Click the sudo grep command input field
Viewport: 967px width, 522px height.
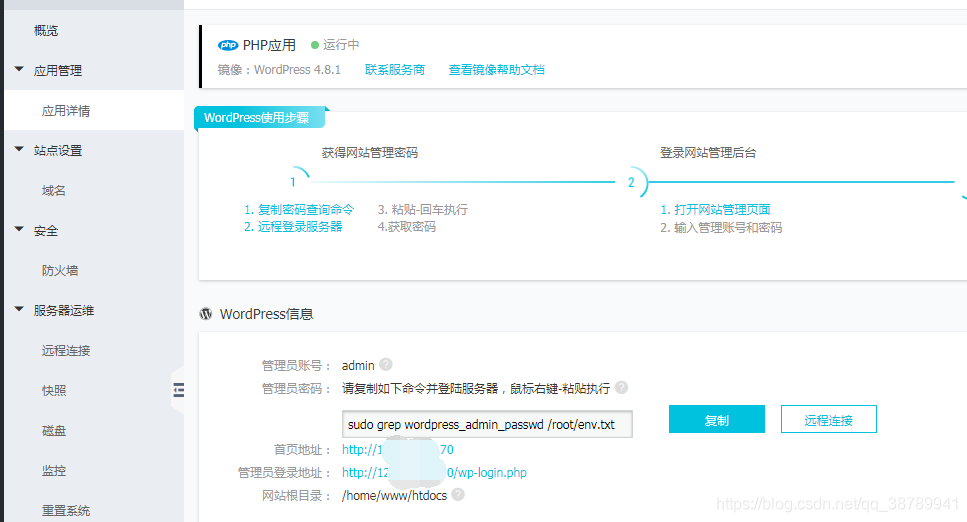[487, 425]
